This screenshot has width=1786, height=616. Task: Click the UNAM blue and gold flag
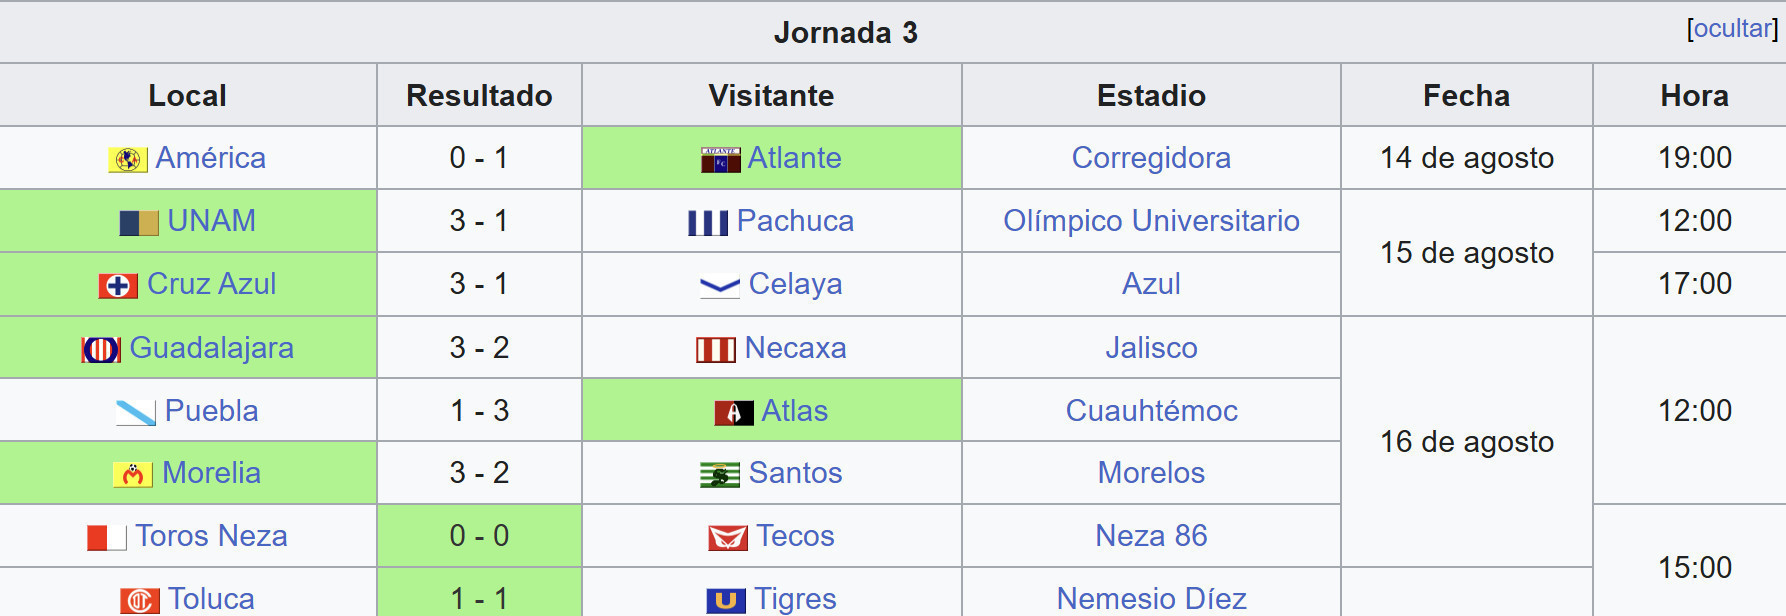(139, 222)
